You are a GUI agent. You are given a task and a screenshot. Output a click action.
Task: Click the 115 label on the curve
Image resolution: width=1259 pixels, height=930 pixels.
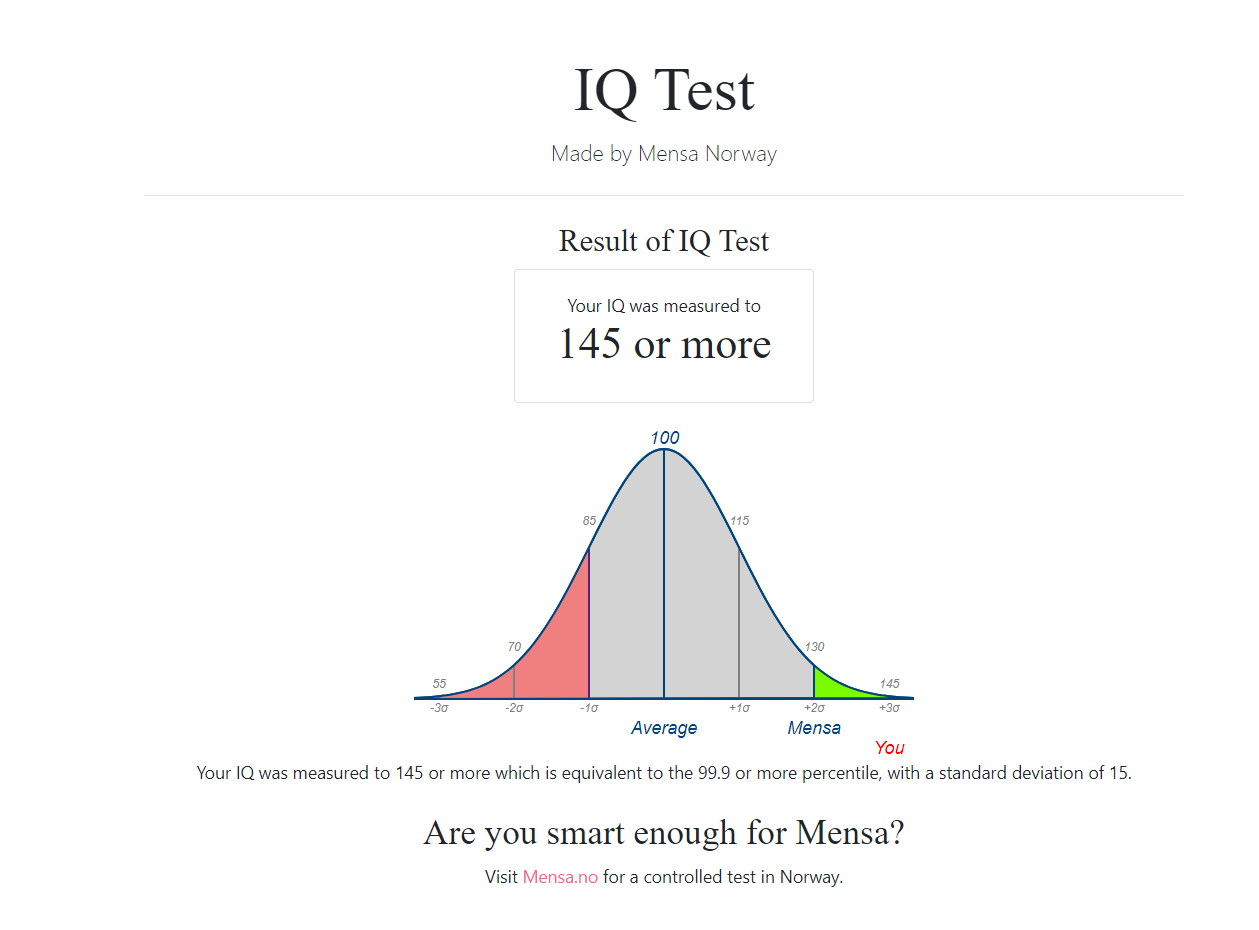pos(740,521)
